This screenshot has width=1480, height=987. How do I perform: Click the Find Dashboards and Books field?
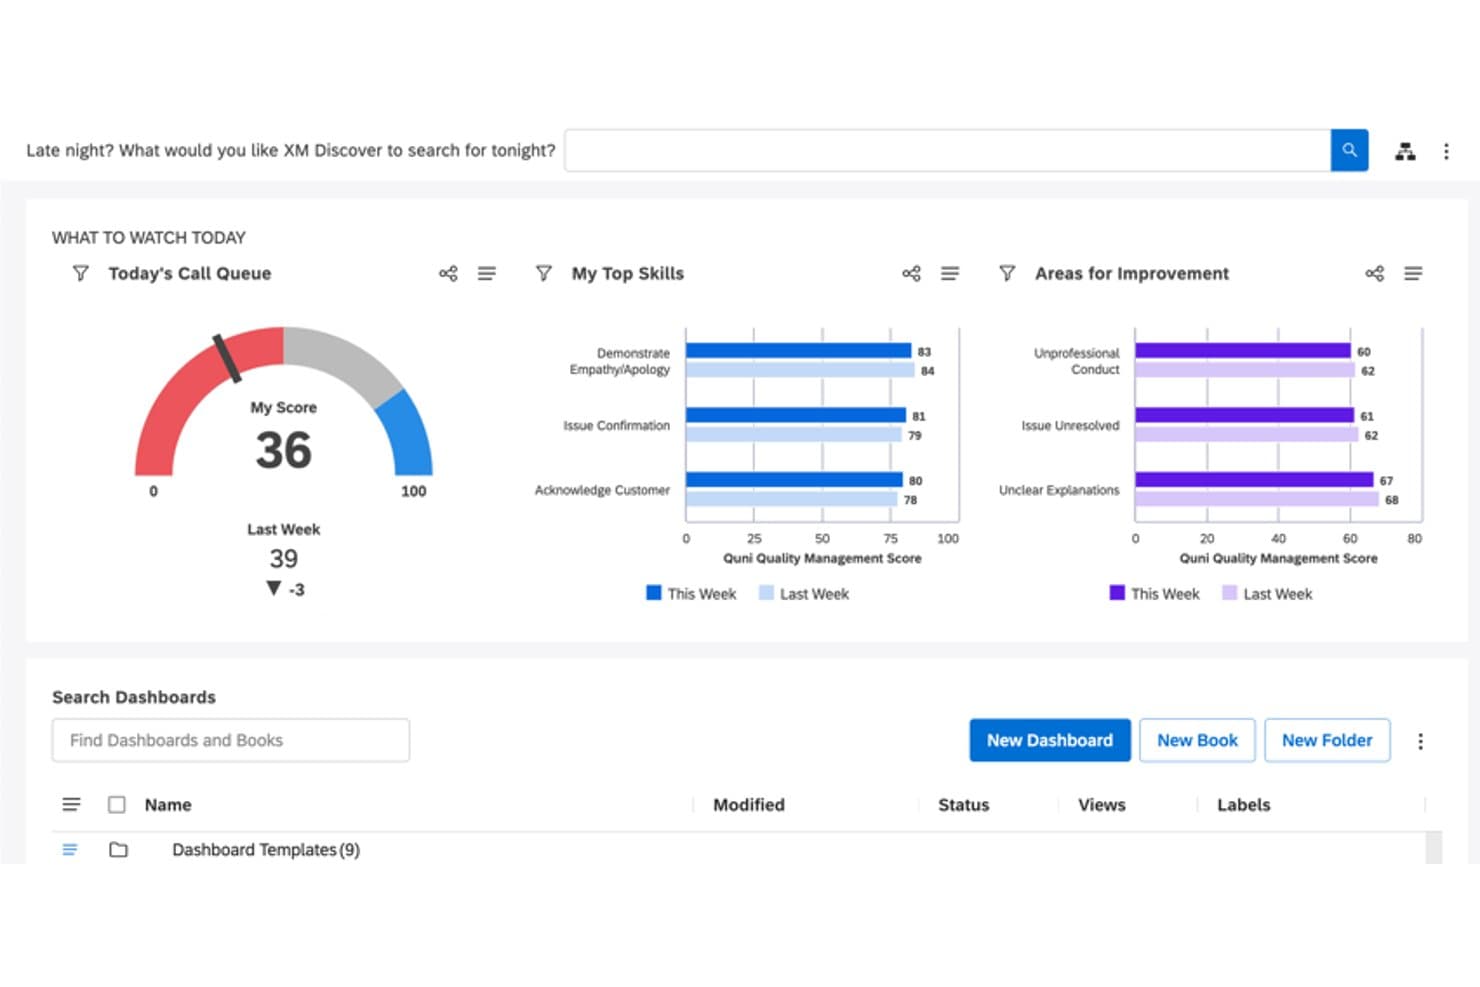point(231,740)
